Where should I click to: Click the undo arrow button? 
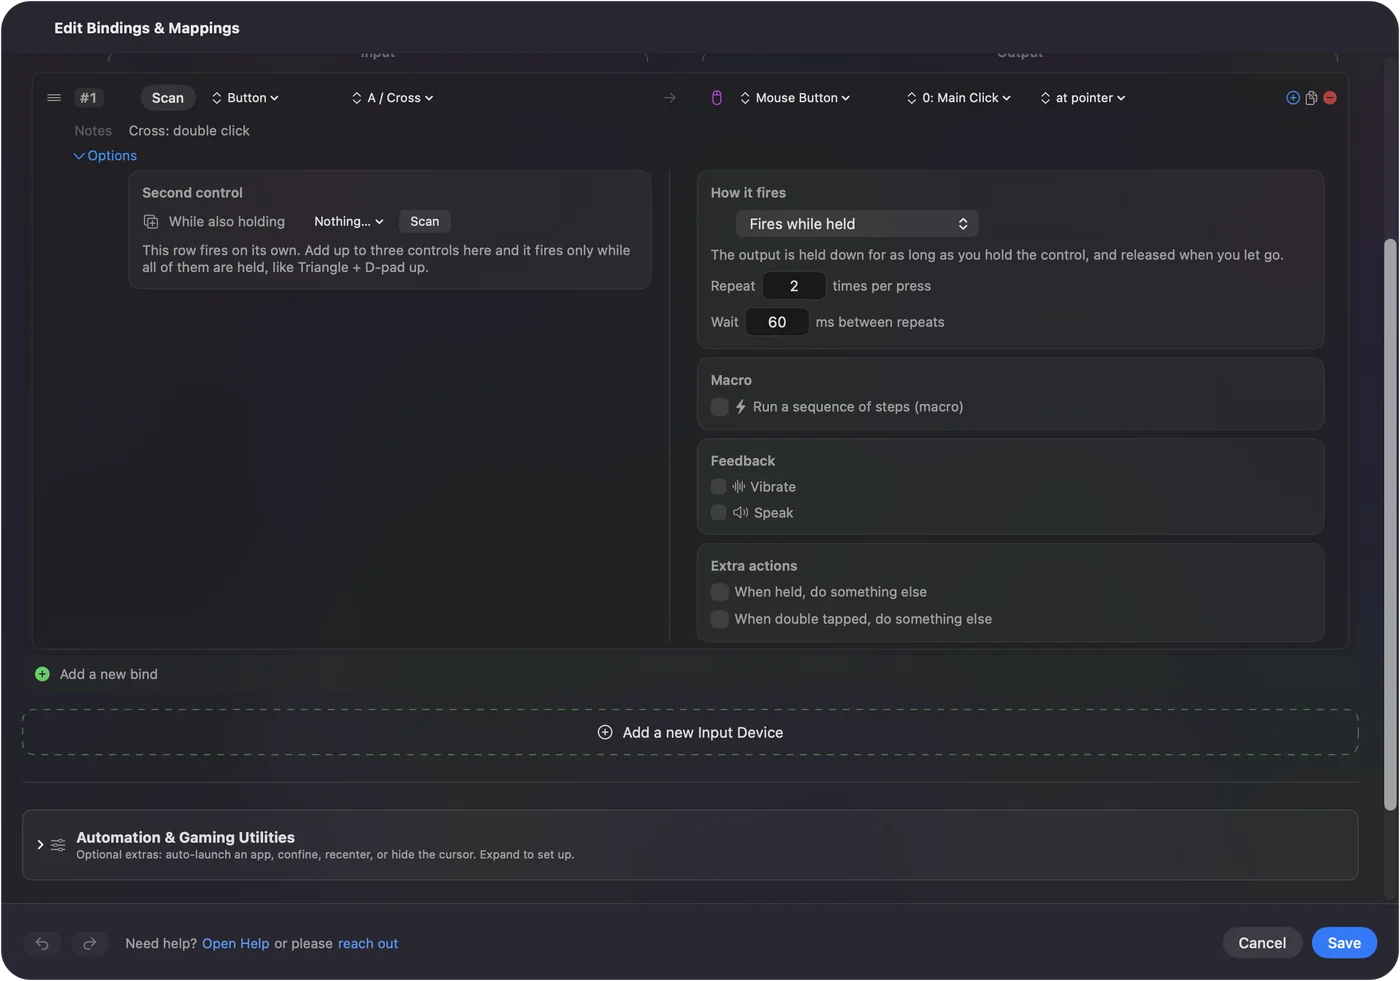(x=42, y=943)
